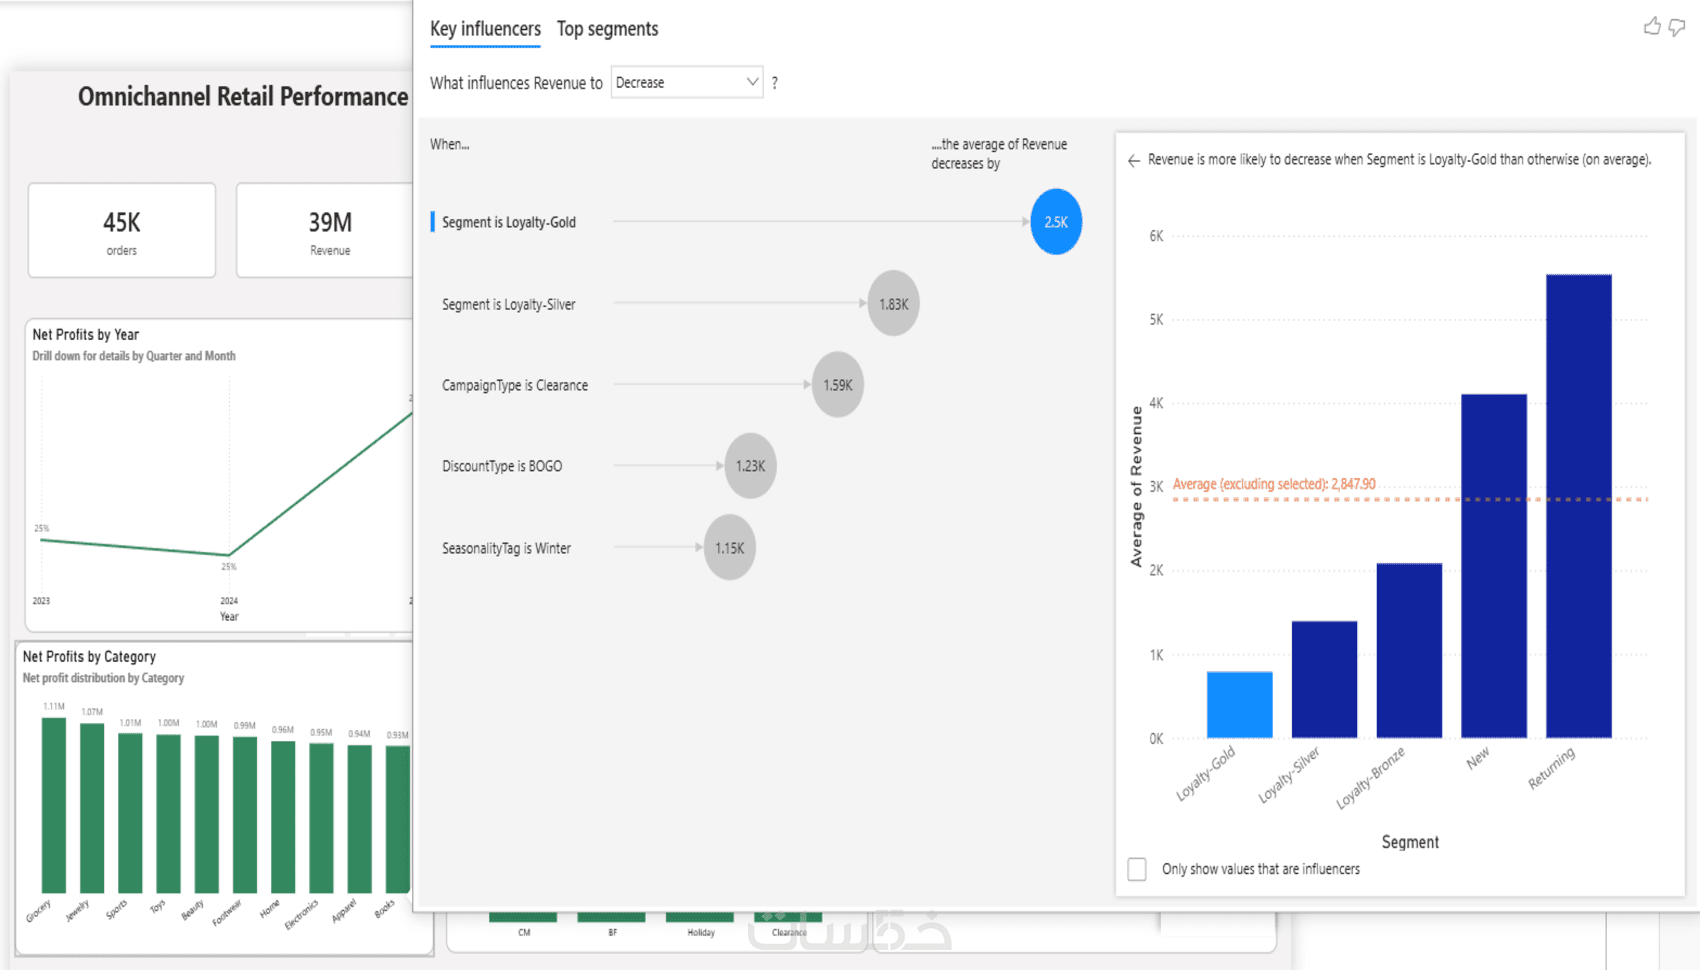Click the light blue Loyalty-Gold bar
Image resolution: width=1700 pixels, height=970 pixels.
(1239, 705)
